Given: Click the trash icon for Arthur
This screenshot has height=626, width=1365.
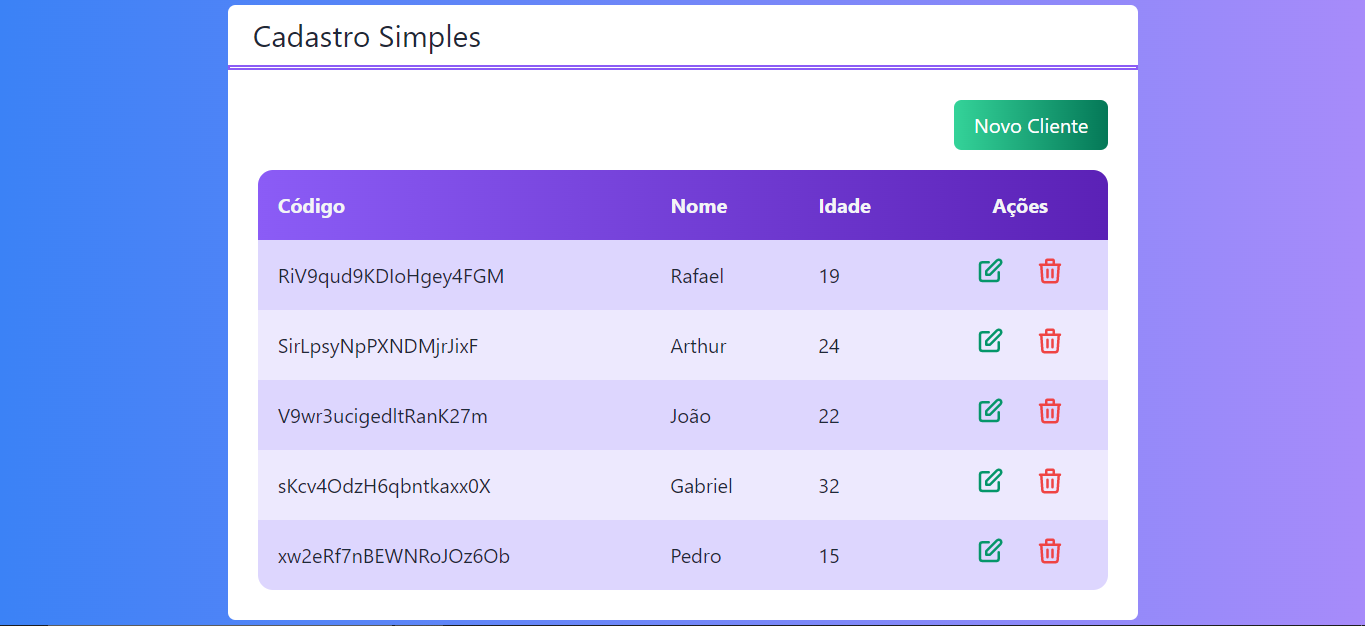Looking at the screenshot, I should (1050, 340).
